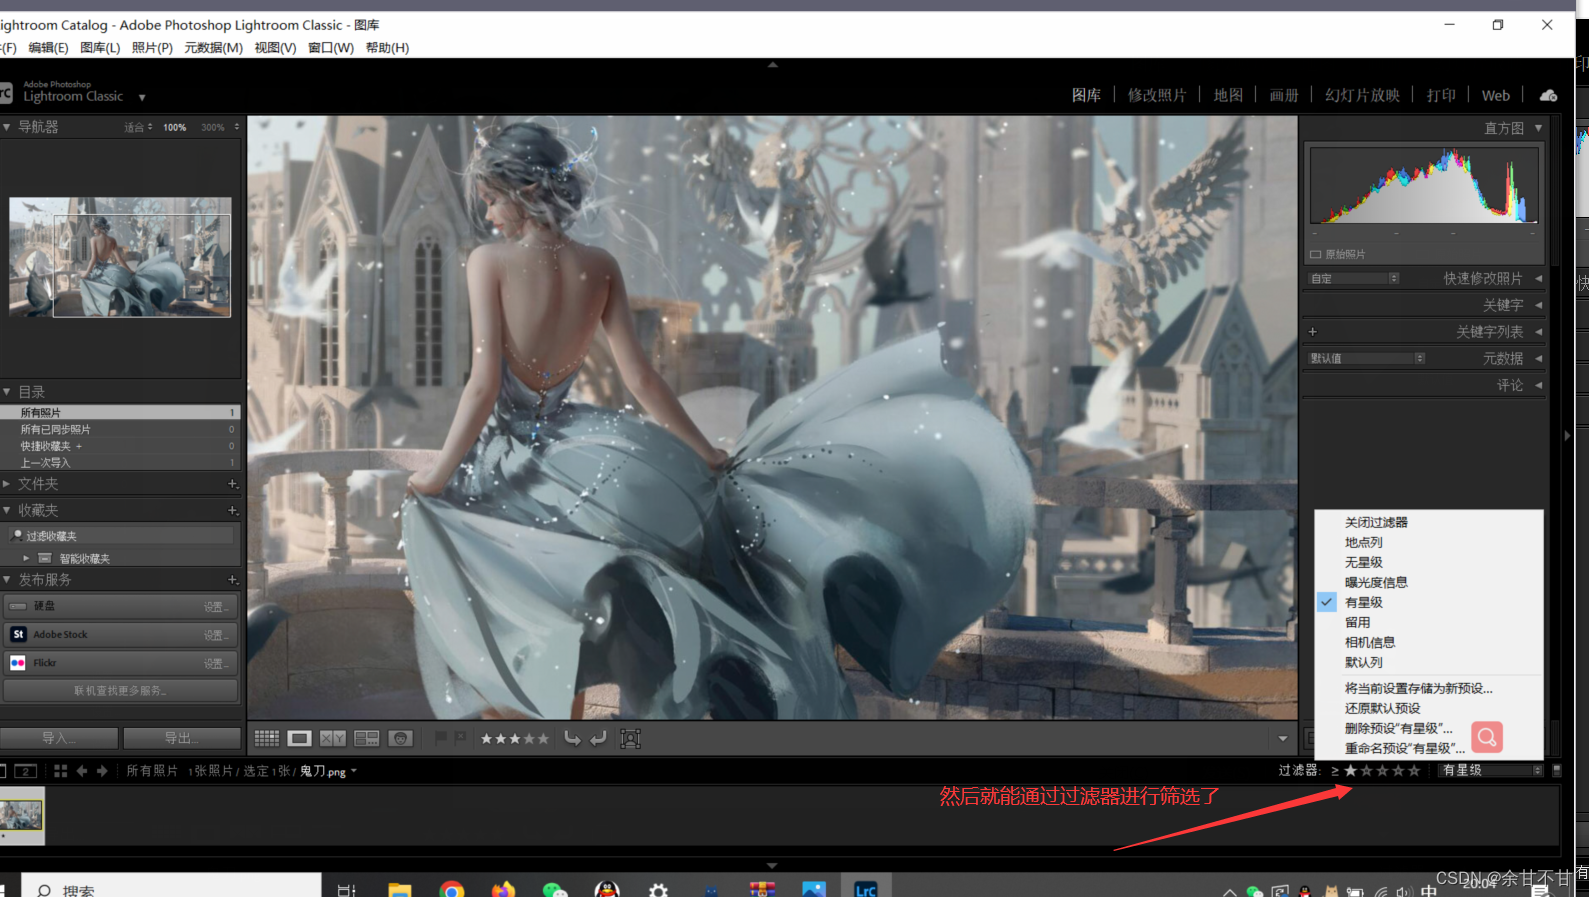Open Compare (XY) view

click(x=333, y=739)
